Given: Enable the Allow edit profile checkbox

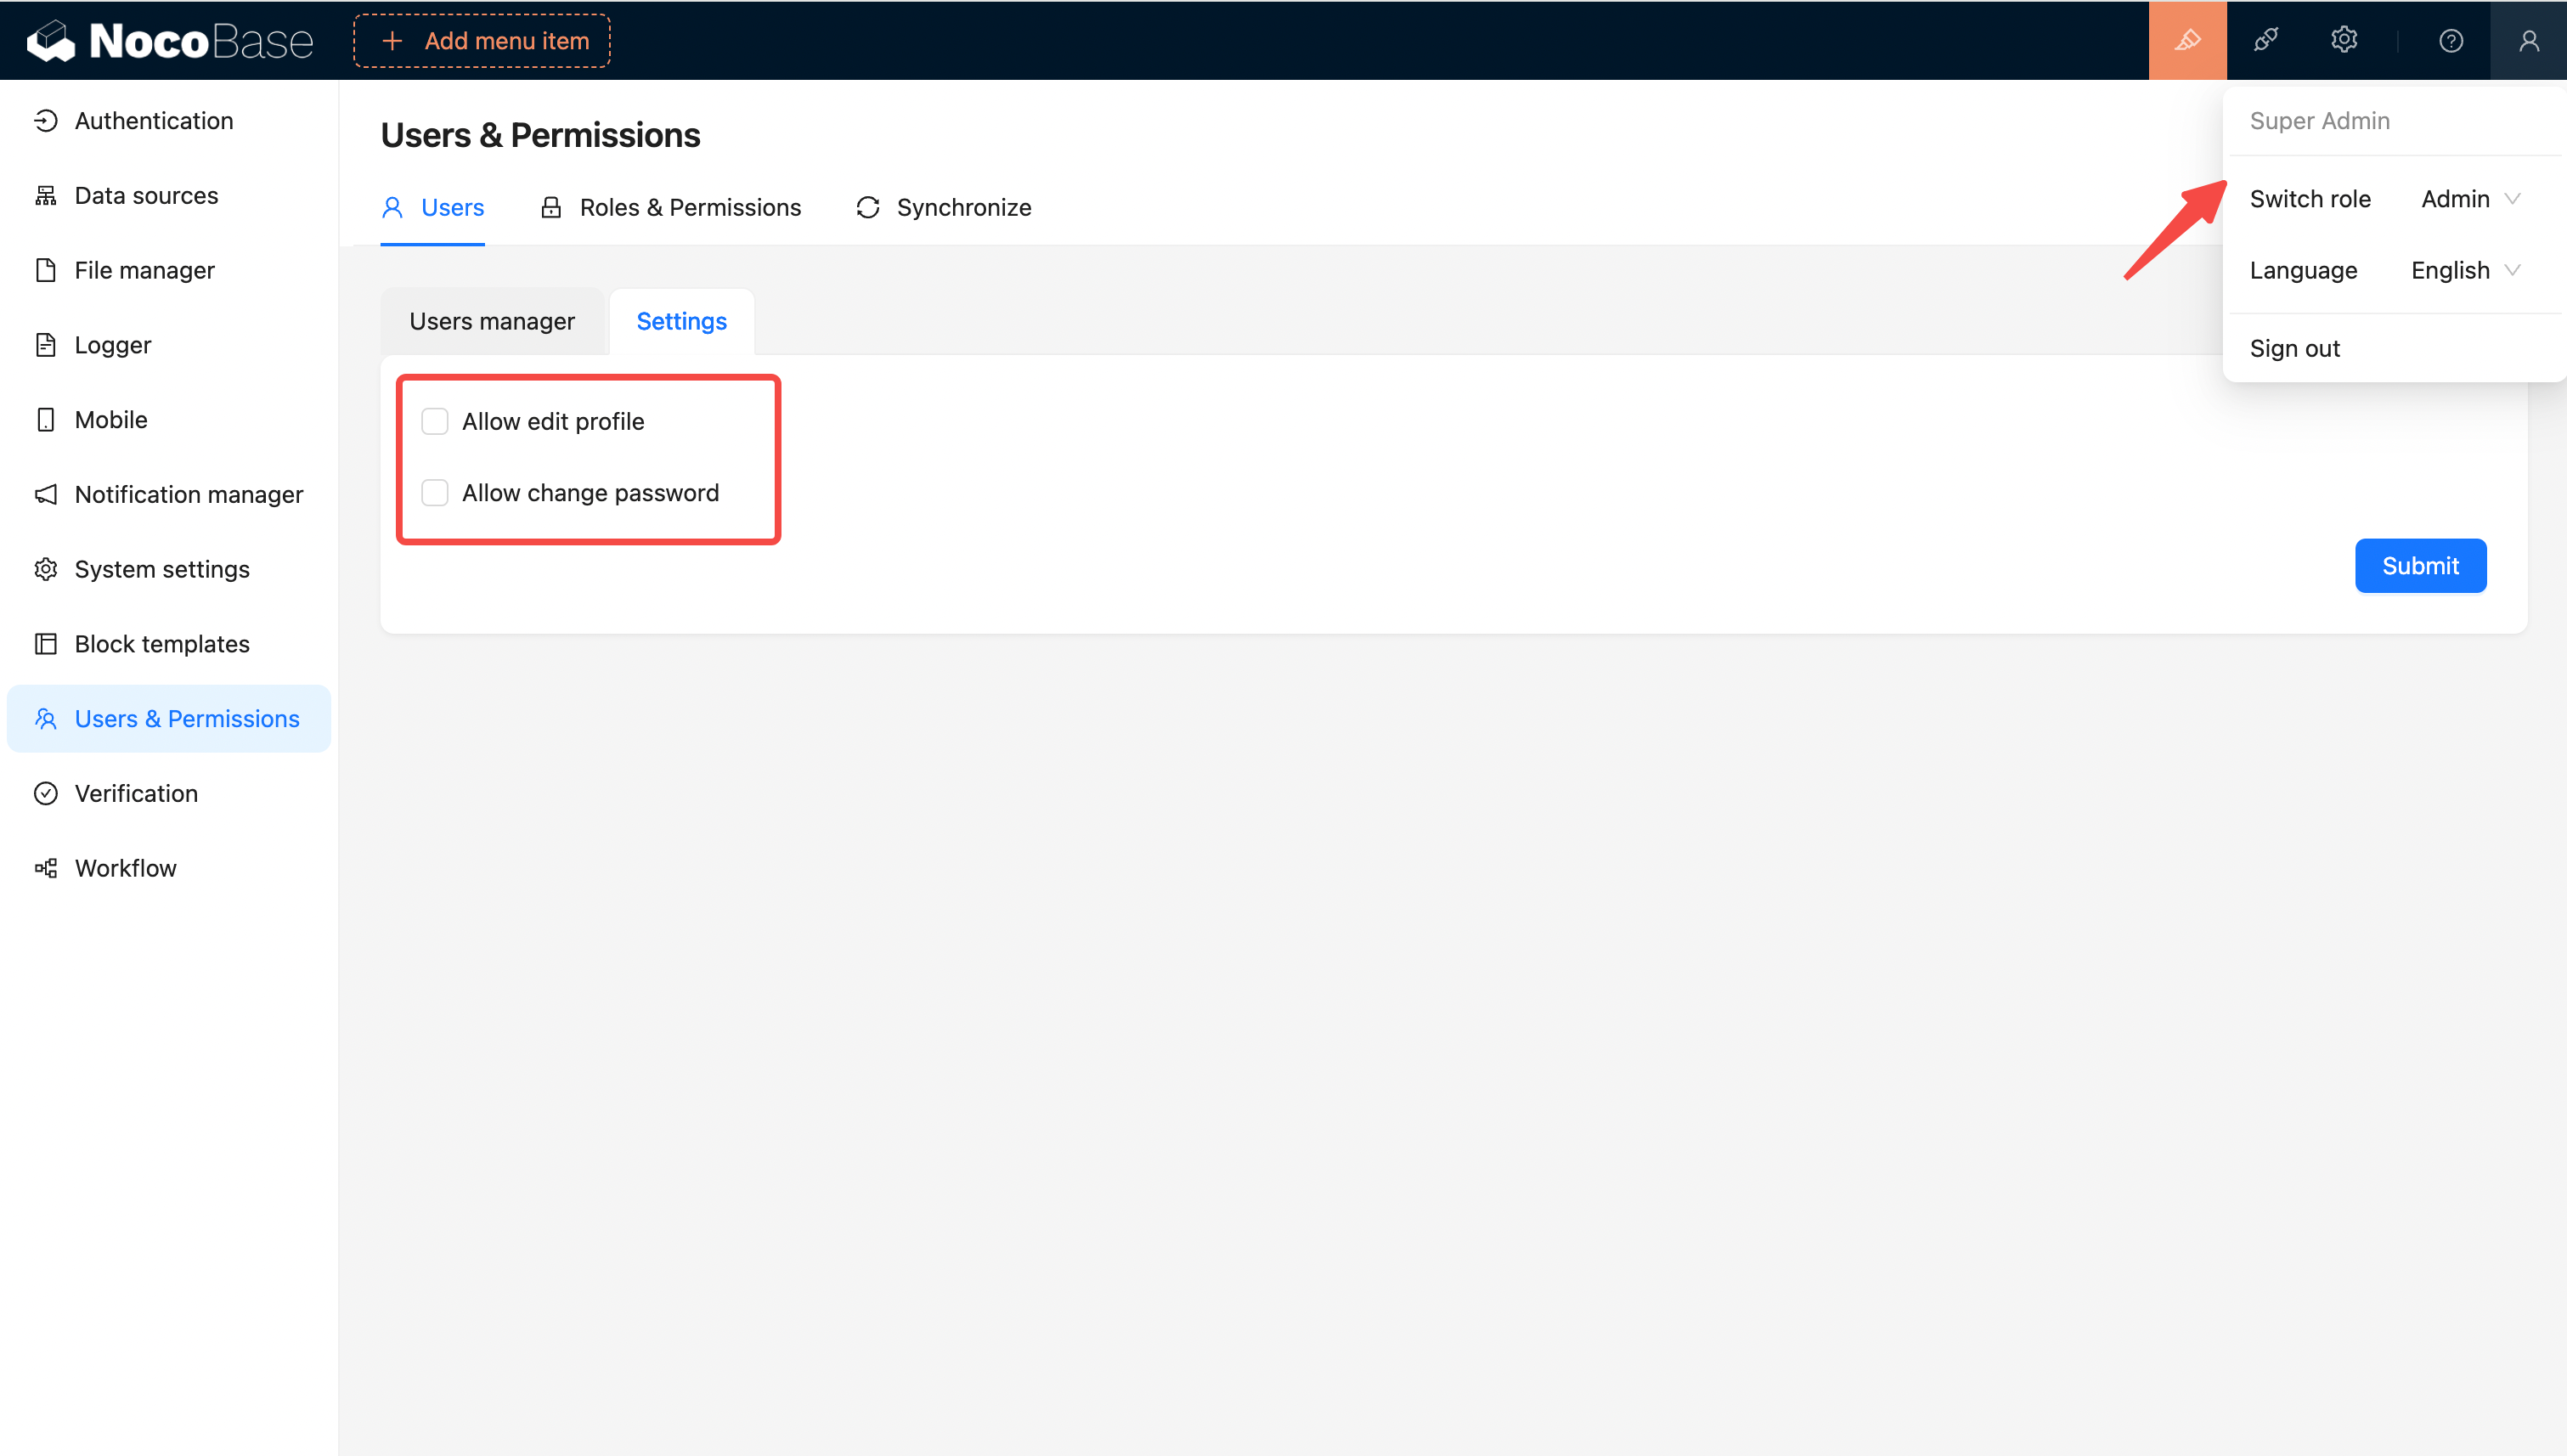Looking at the screenshot, I should [434, 421].
